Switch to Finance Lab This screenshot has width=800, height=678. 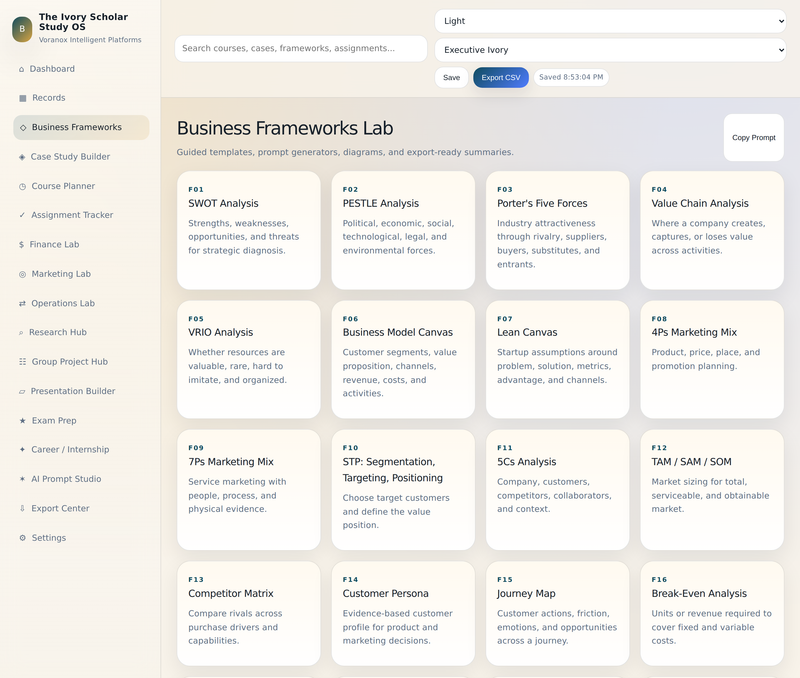tap(81, 244)
